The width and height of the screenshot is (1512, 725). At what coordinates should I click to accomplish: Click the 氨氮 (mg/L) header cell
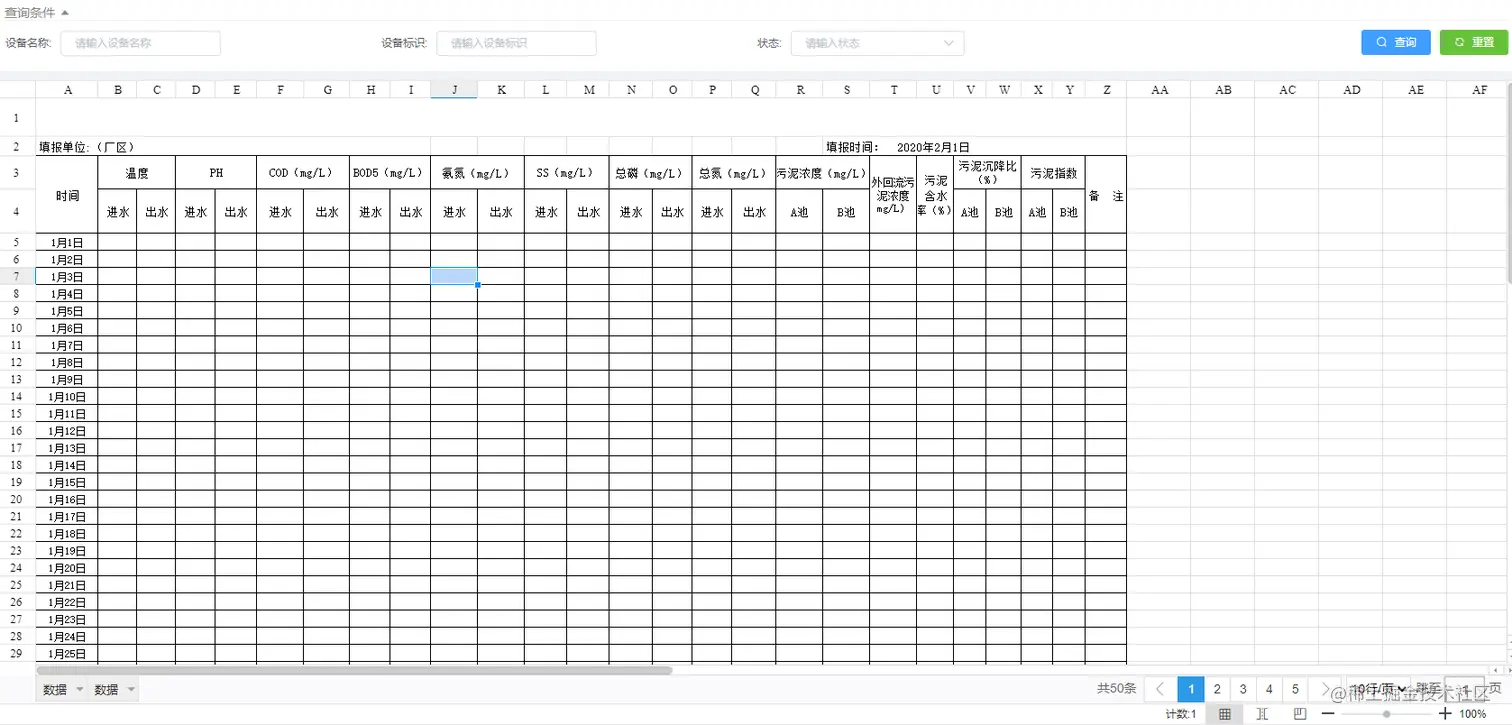click(477, 173)
